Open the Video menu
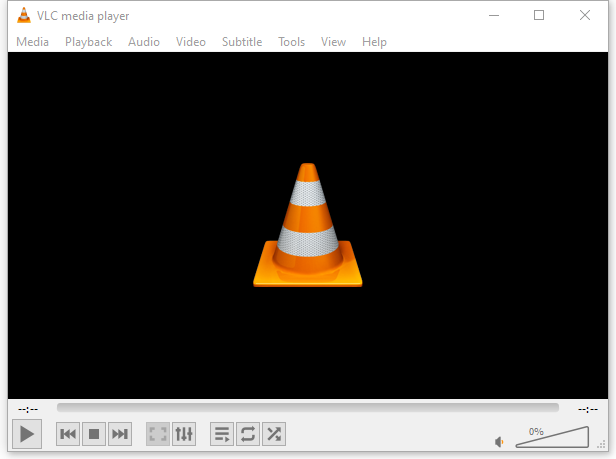 (x=191, y=42)
